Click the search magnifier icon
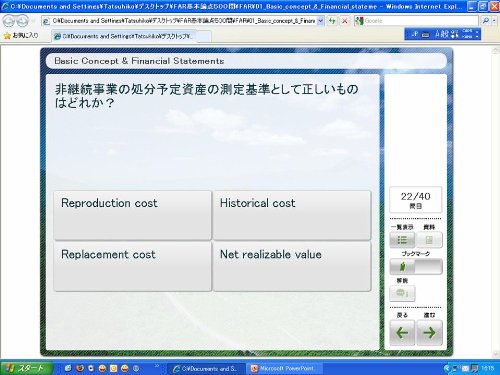Image resolution: width=500 pixels, height=375 pixels. (x=485, y=21)
